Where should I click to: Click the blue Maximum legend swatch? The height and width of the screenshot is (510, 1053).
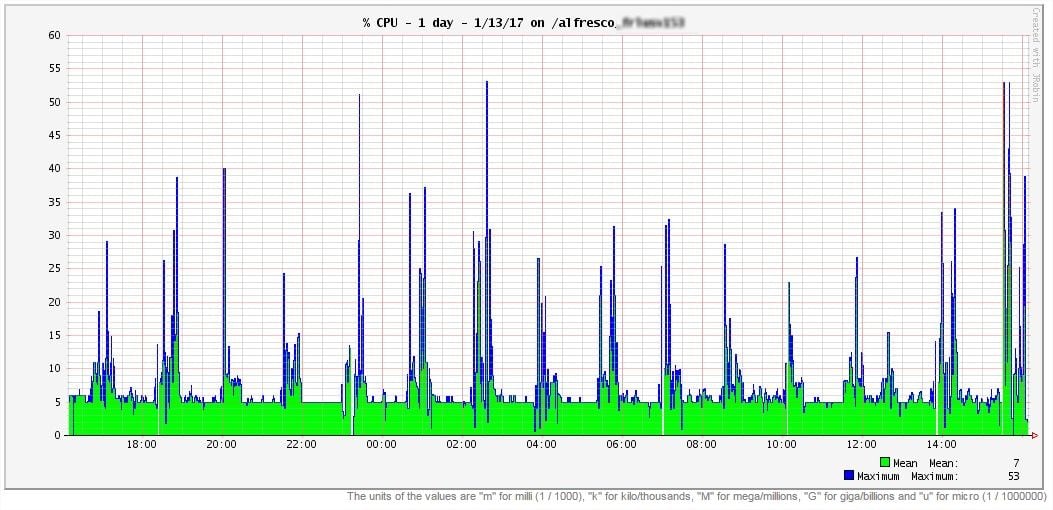849,476
